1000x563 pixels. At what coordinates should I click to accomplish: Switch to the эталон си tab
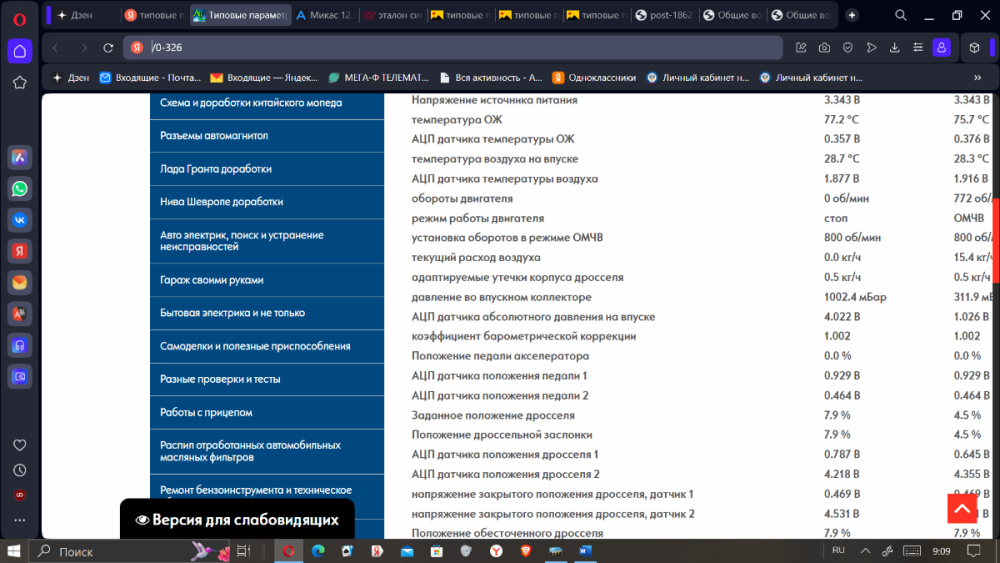[x=393, y=15]
